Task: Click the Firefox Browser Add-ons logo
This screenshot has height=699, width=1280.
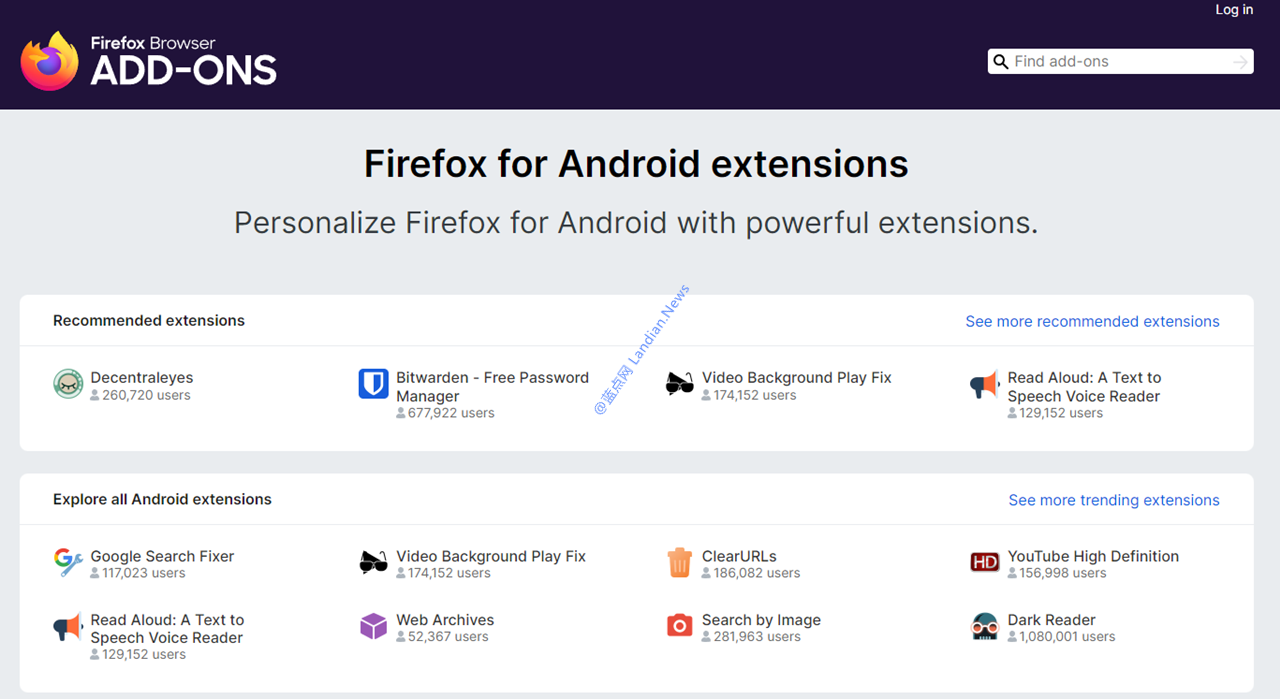Action: [148, 60]
